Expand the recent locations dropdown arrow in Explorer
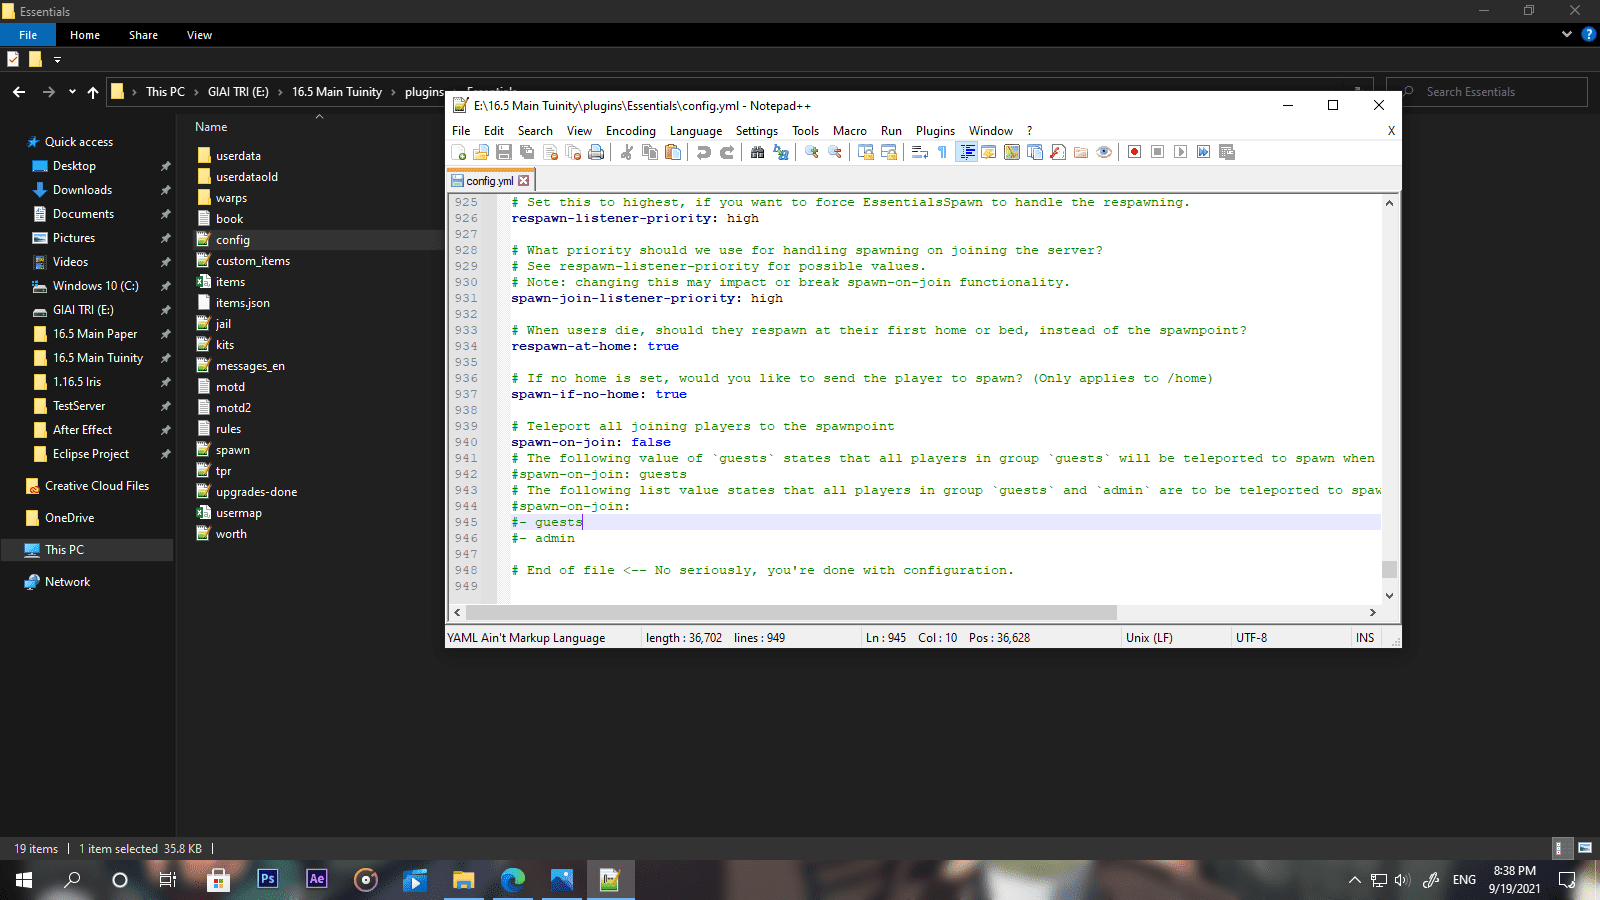The image size is (1600, 900). pyautogui.click(x=72, y=92)
